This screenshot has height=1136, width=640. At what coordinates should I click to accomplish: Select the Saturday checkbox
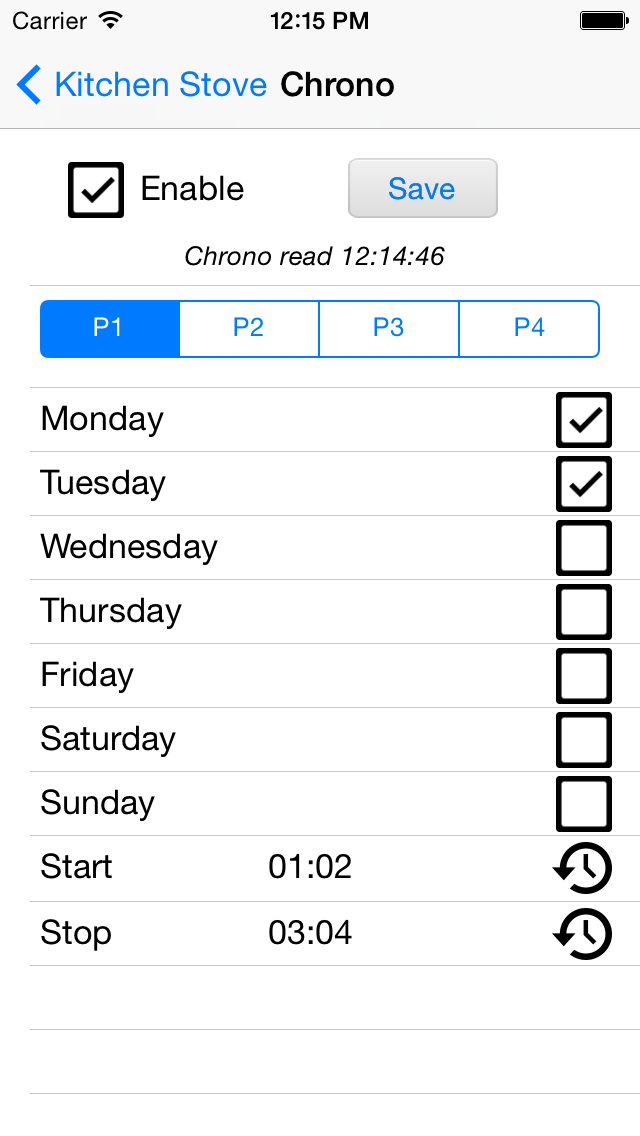tap(583, 740)
